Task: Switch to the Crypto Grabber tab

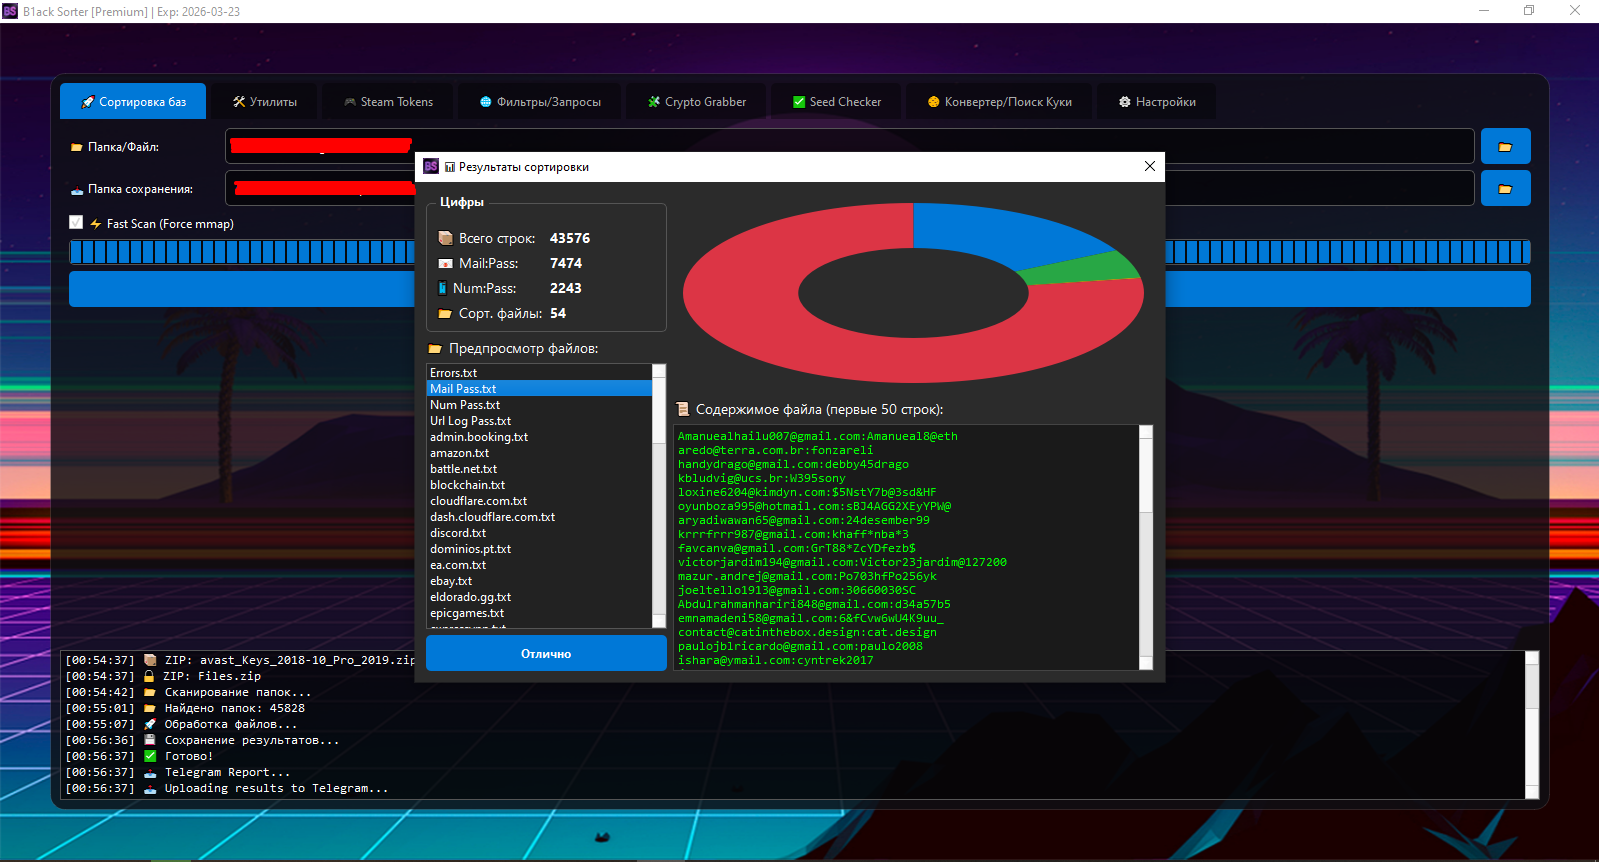Action: (x=696, y=102)
